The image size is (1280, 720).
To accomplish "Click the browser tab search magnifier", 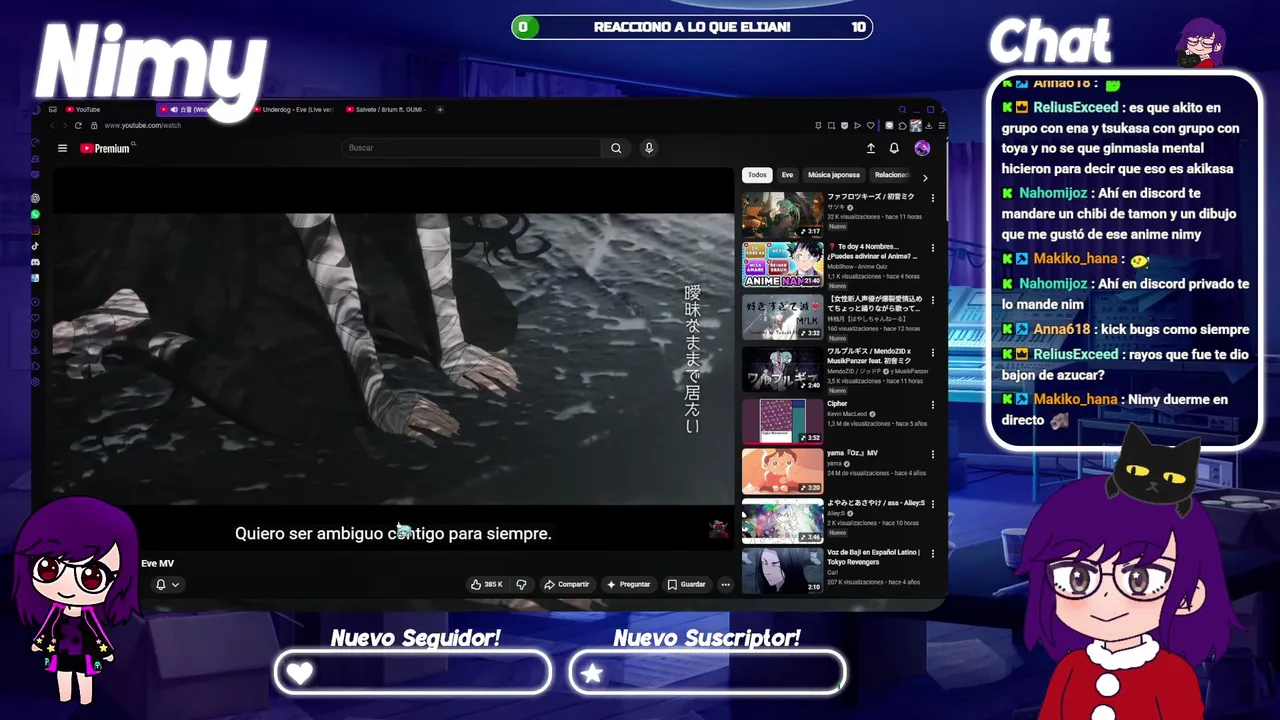I will 902,109.
